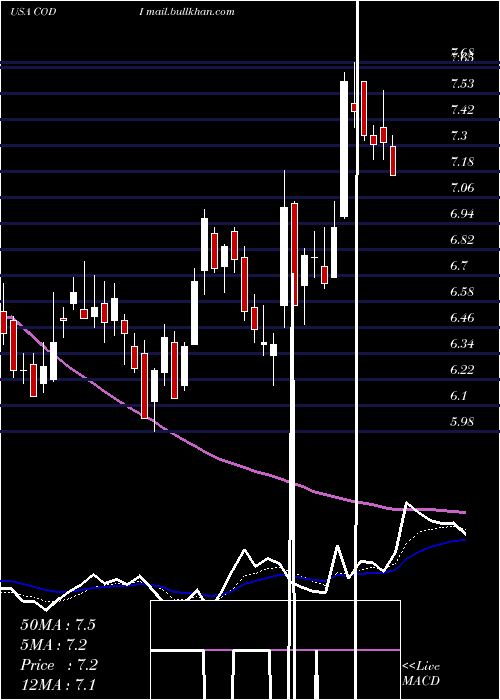
Task: Click the 6.22 price axis label
Action: click(x=462, y=370)
